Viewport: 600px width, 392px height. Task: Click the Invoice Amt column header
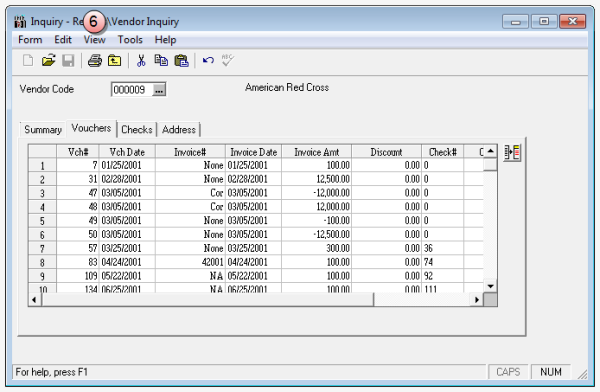[317, 152]
